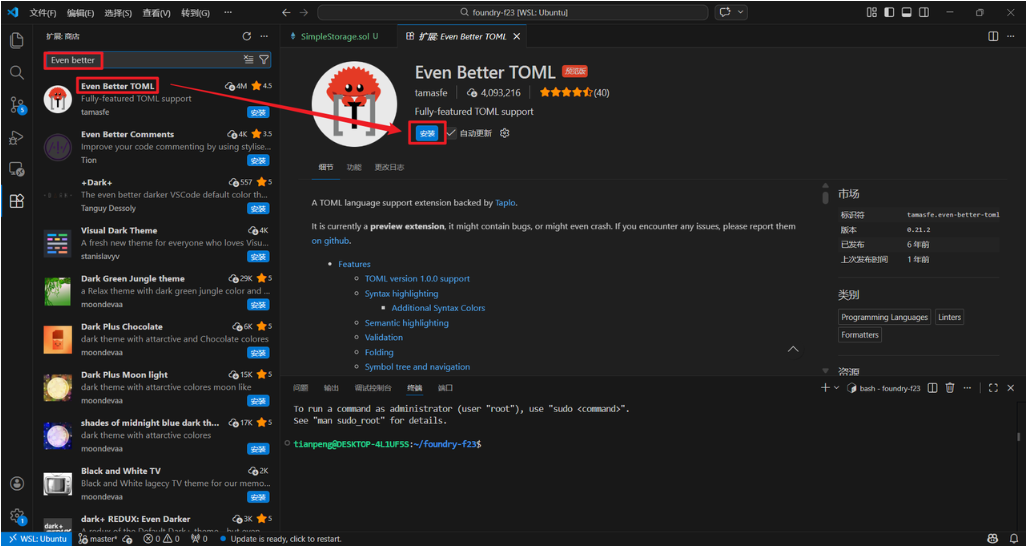1026x547 pixels.
Task: Open the 编辑(E) menu
Action: tap(80, 13)
